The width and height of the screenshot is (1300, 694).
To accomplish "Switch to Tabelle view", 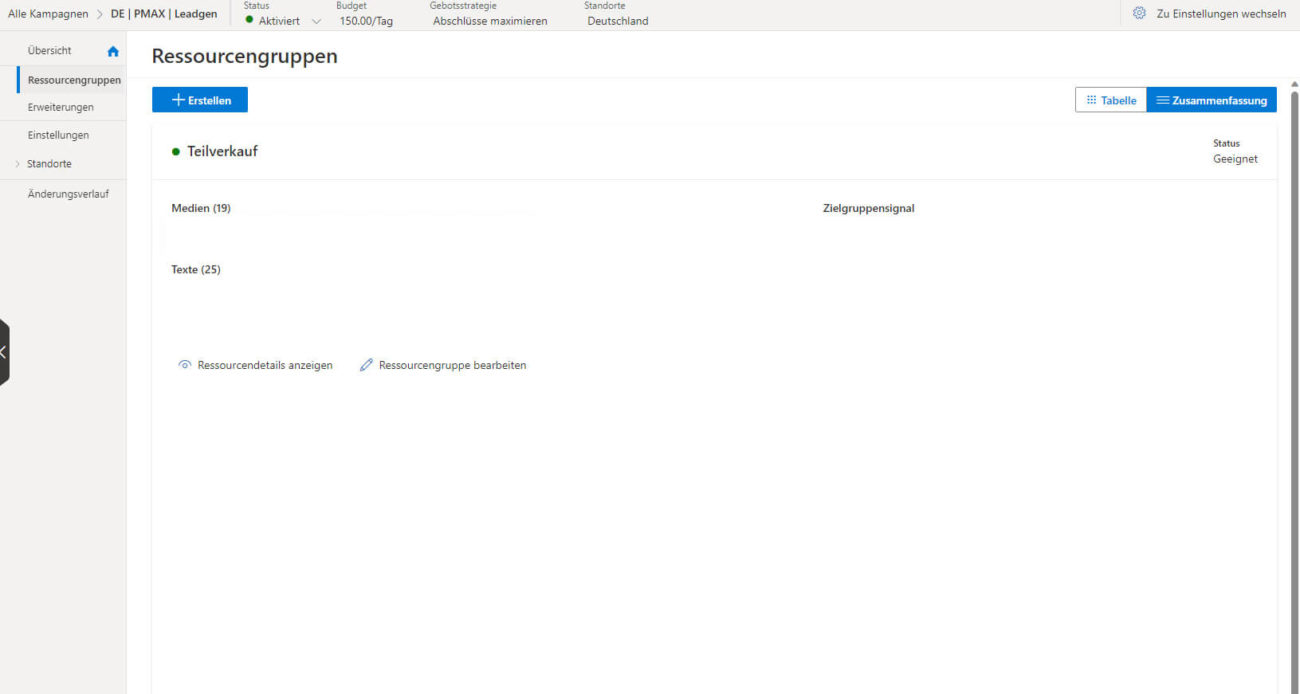I will [1110, 100].
